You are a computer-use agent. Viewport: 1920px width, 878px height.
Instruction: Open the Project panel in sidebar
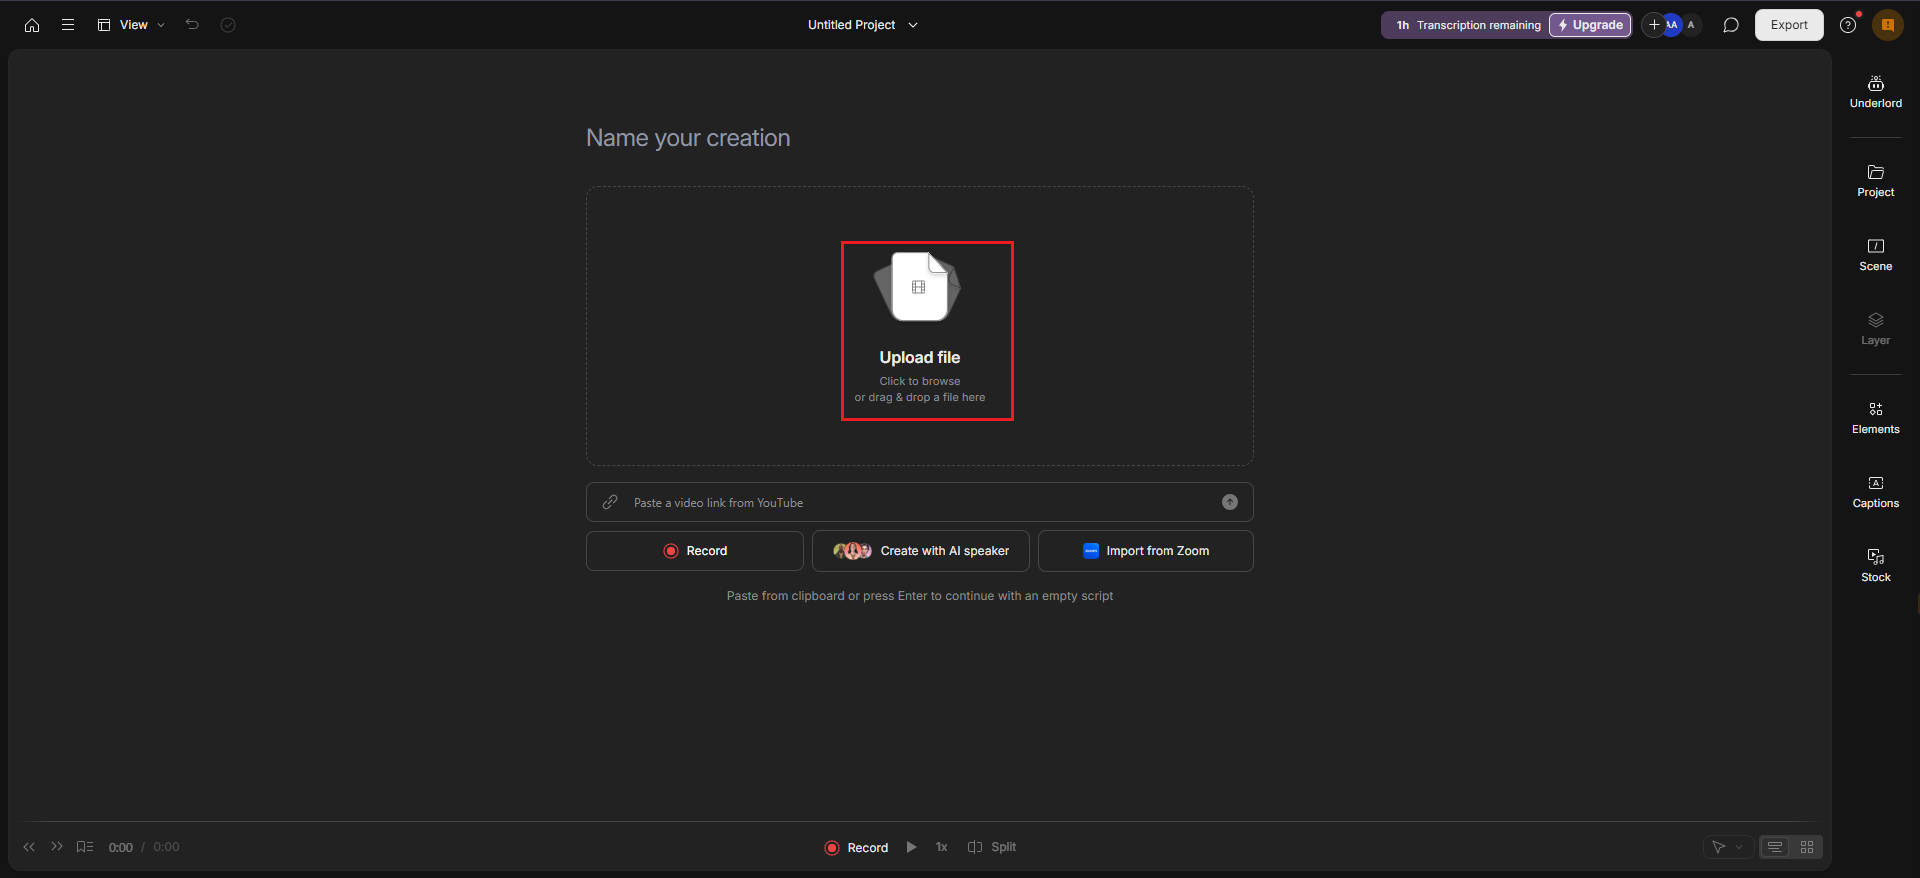[x=1876, y=181]
